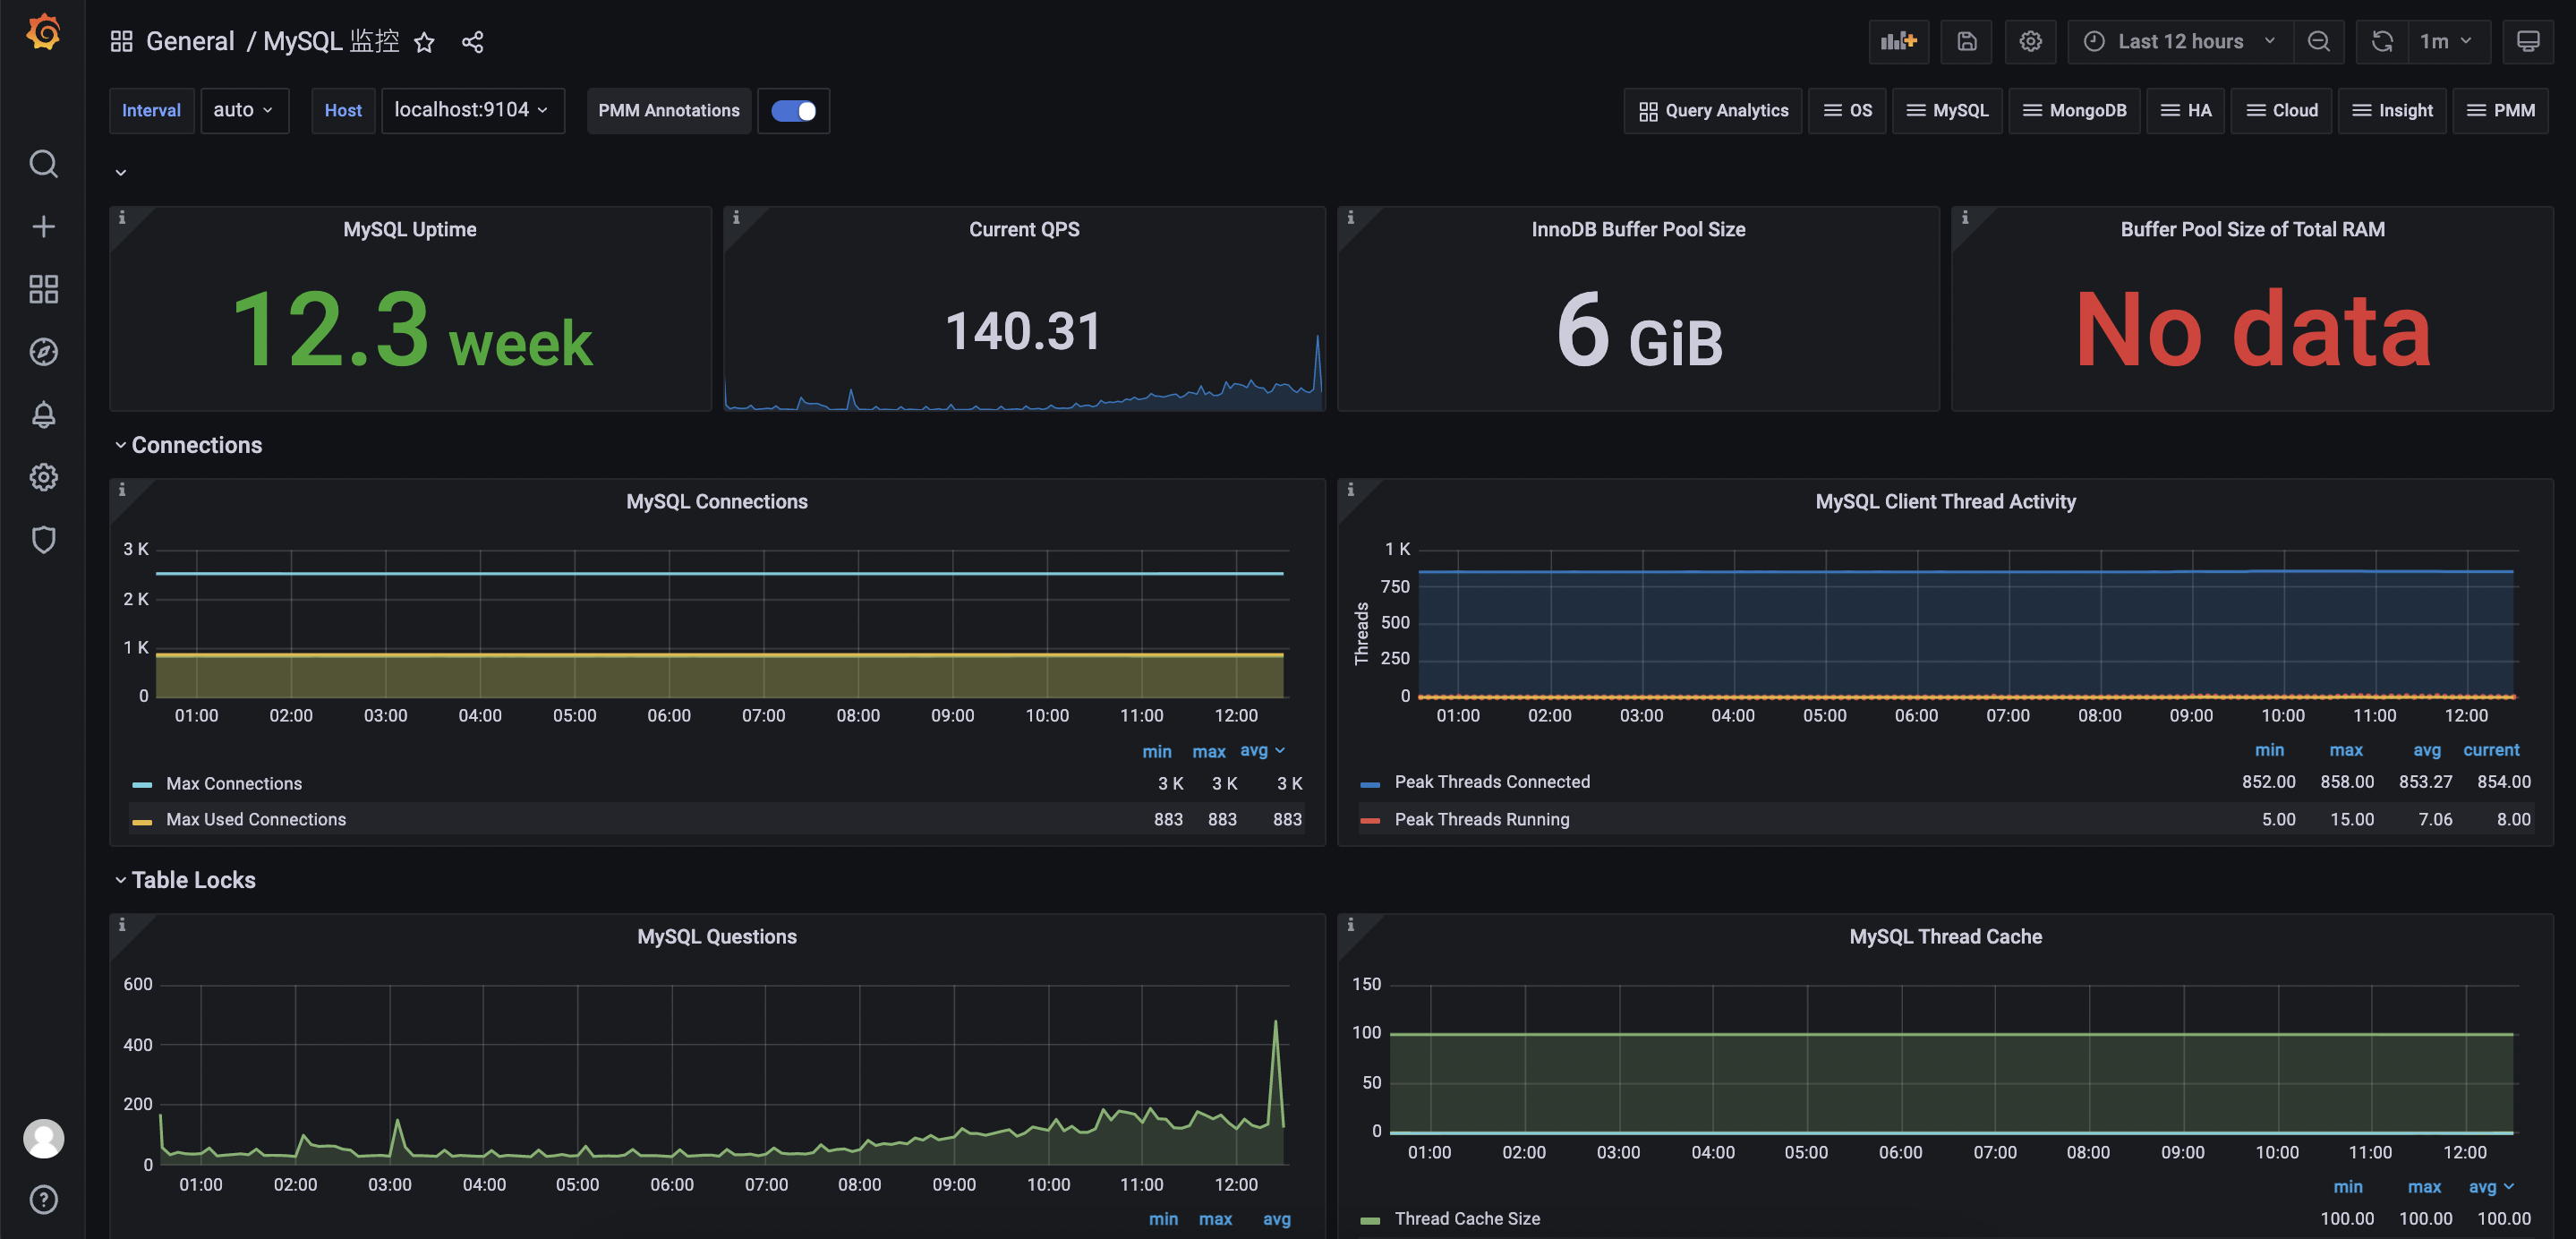Screen dimensions: 2576x1239
Task: Open the MongoDB dashboards menu
Action: 2074,110
